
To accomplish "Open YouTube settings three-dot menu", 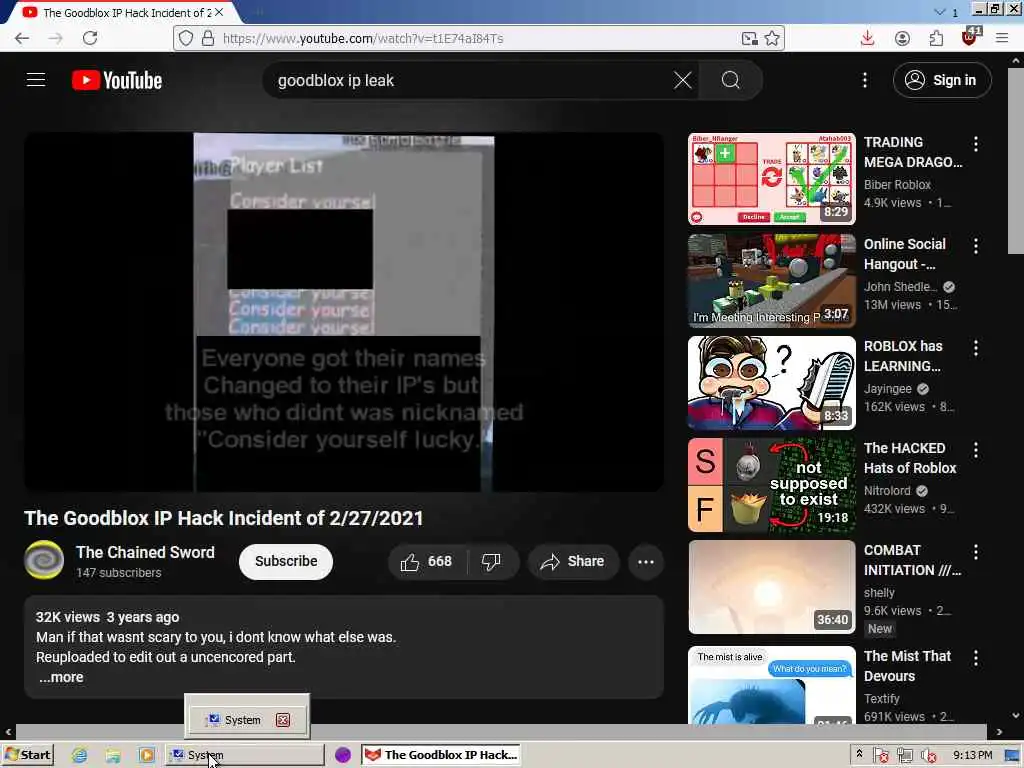I will (x=865, y=80).
